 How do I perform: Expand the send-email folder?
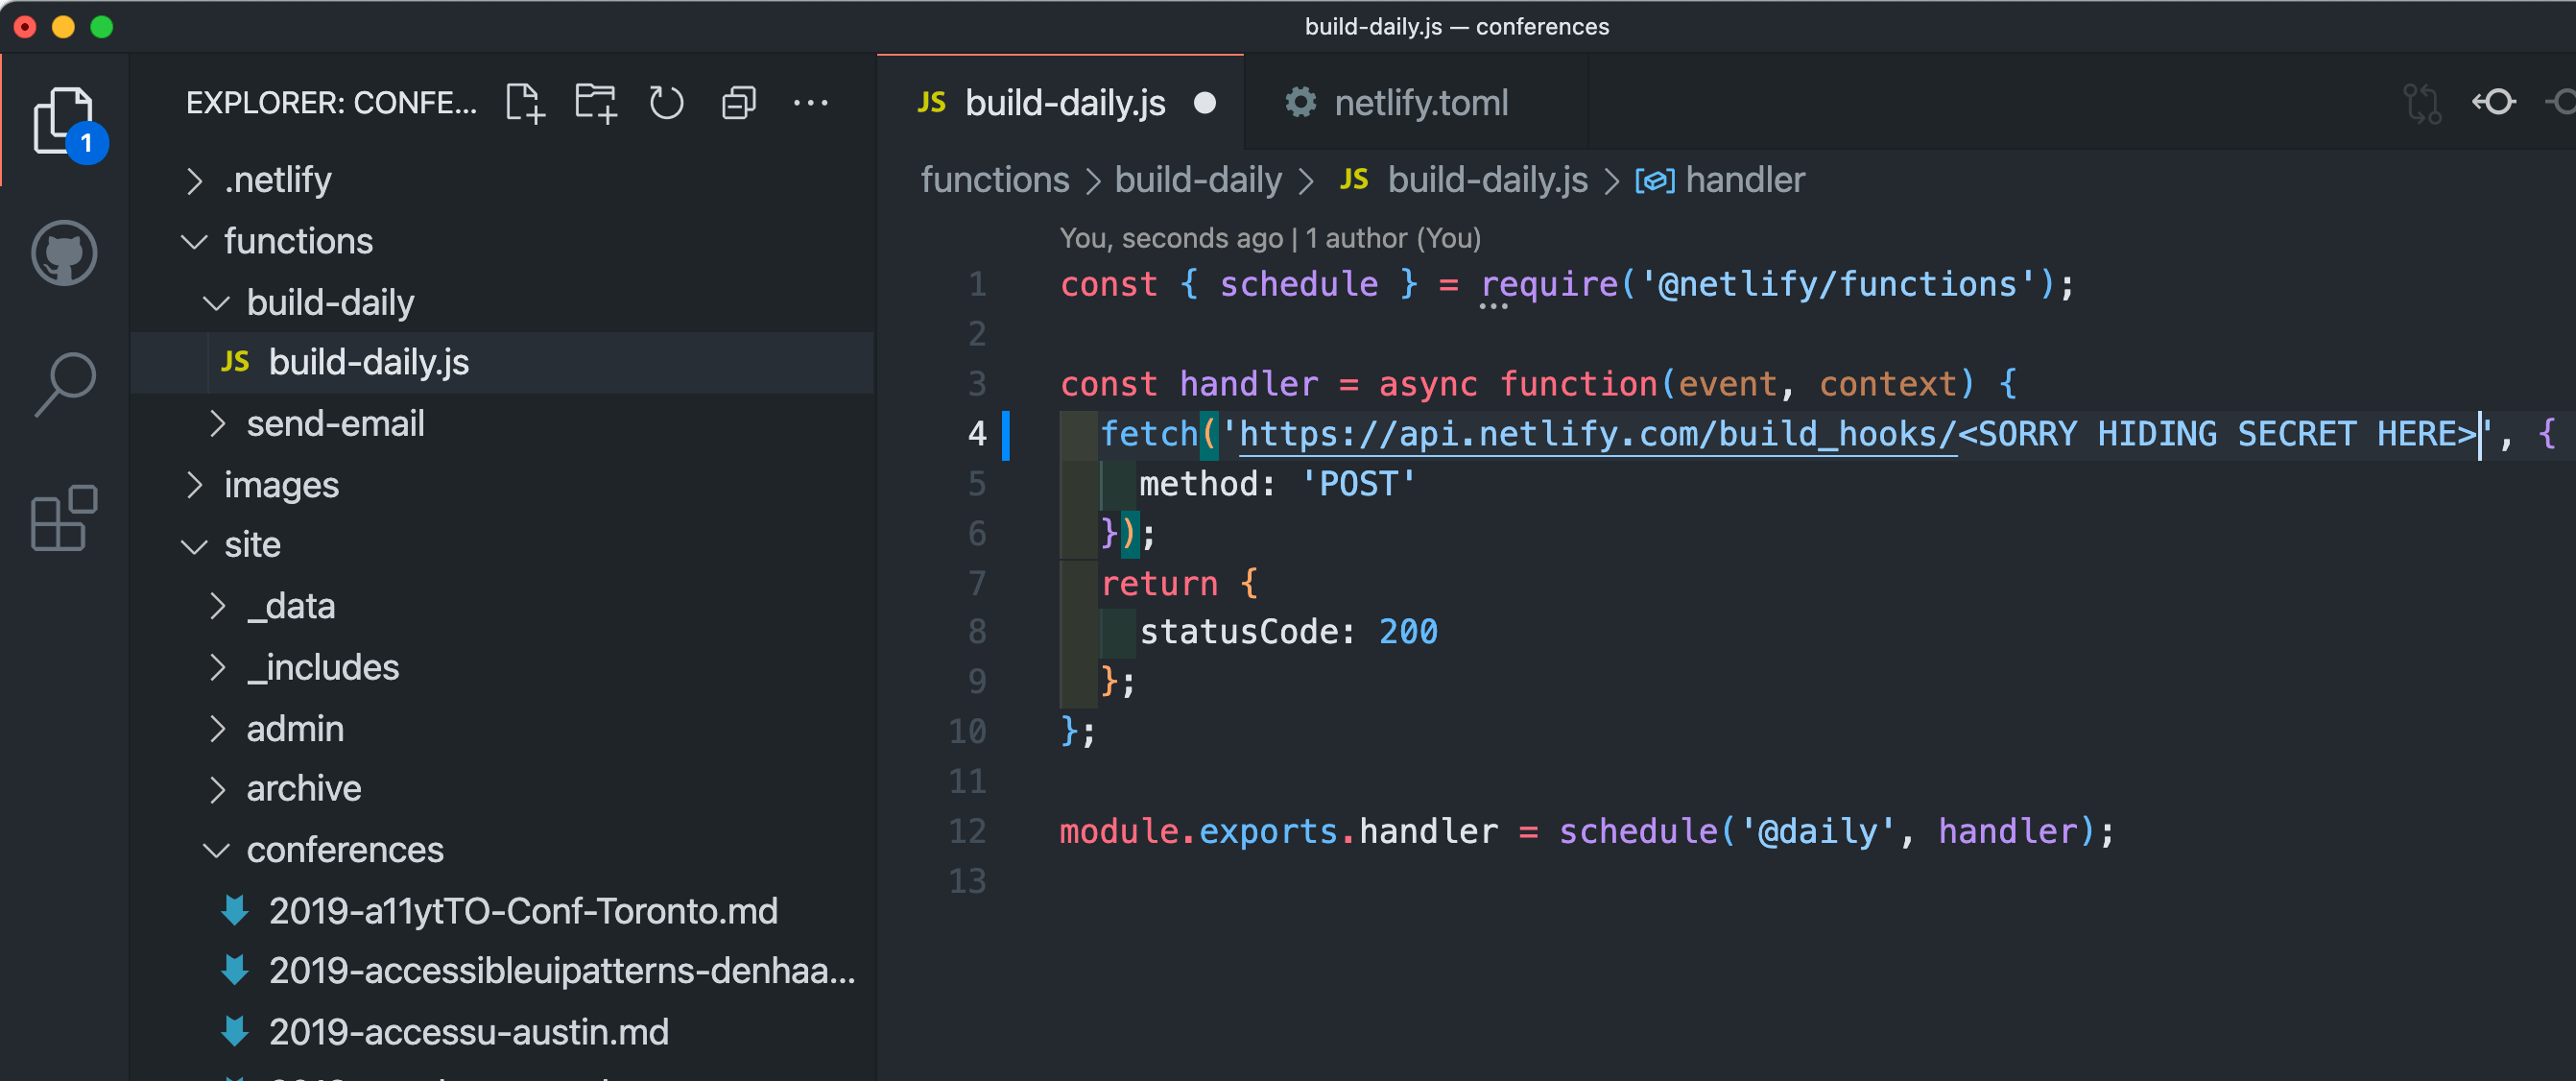tap(335, 424)
